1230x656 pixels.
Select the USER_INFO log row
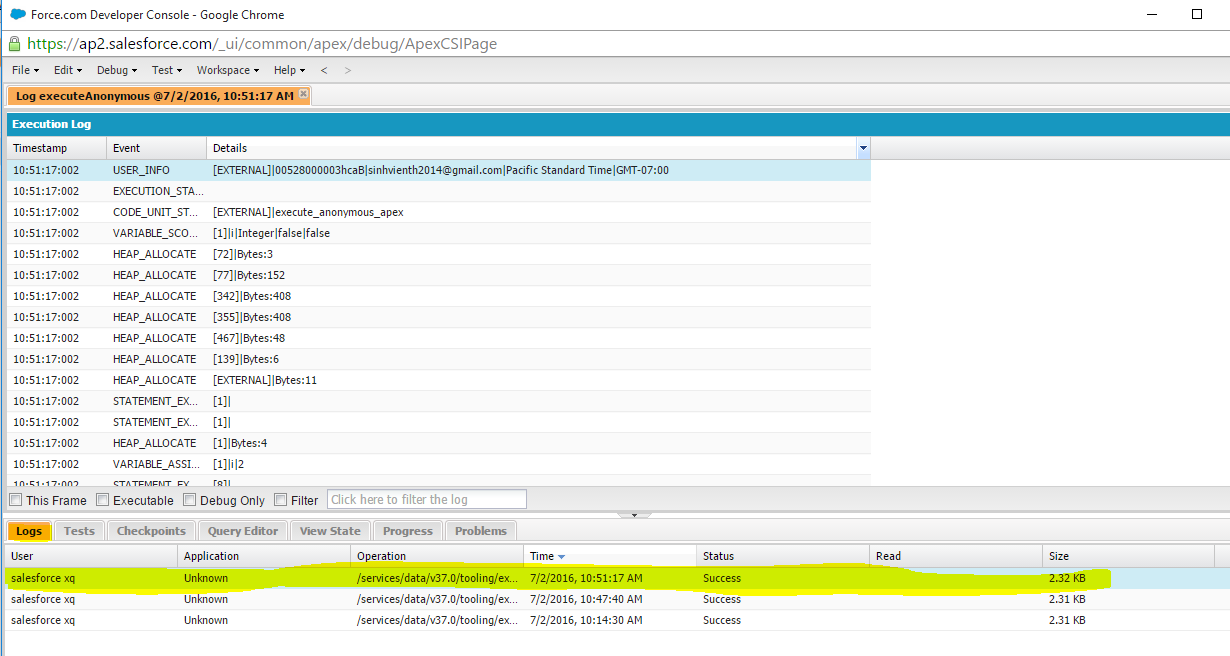pyautogui.click(x=439, y=170)
